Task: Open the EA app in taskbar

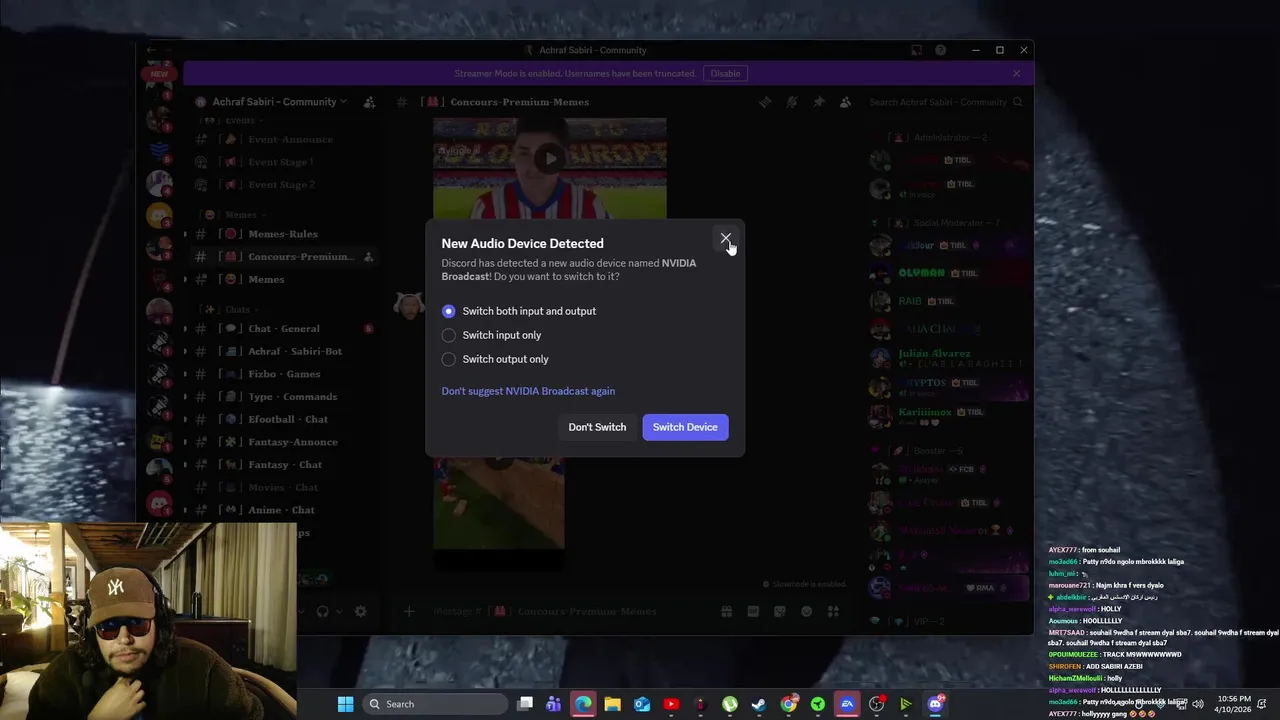Action: tap(848, 704)
